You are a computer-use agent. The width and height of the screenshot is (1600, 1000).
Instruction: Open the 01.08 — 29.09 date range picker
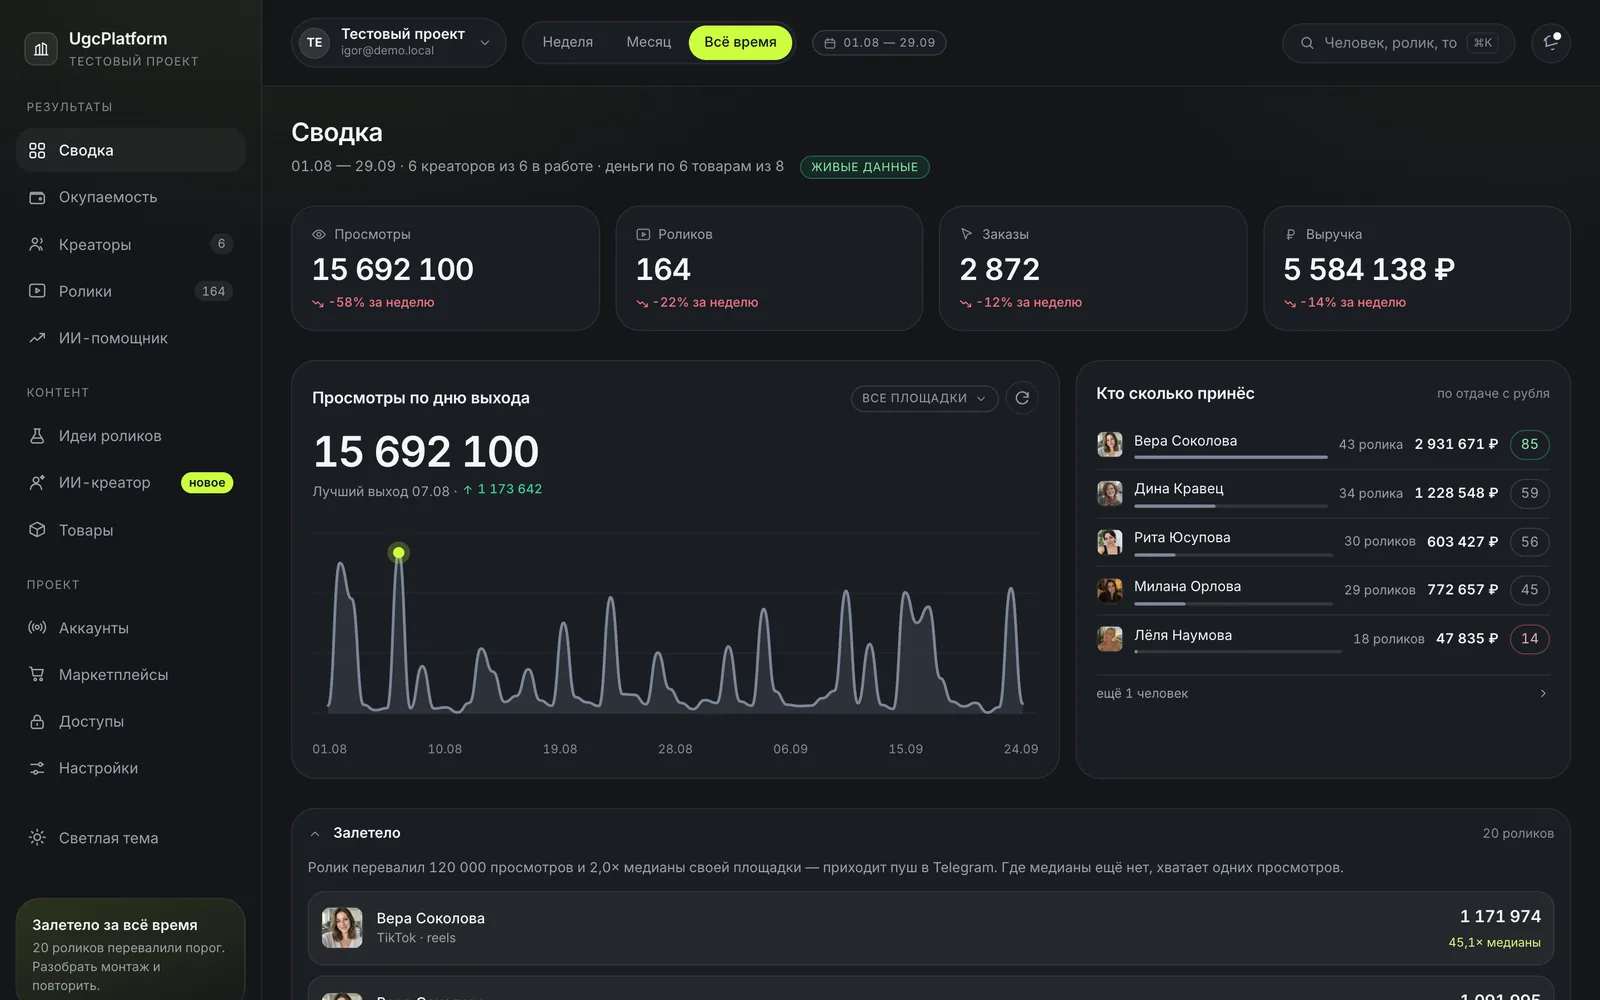[879, 43]
